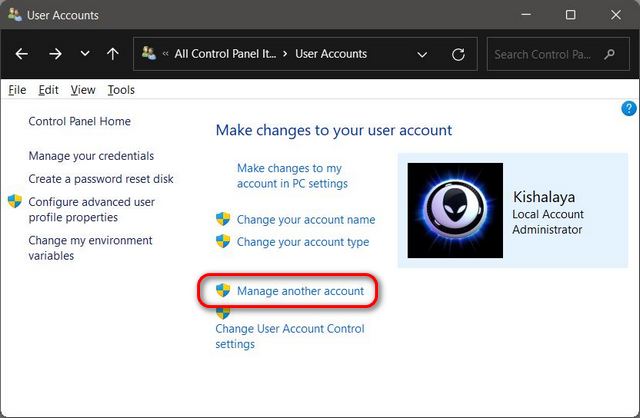Click the Back arrow navigation button
640x418 pixels.
22,54
